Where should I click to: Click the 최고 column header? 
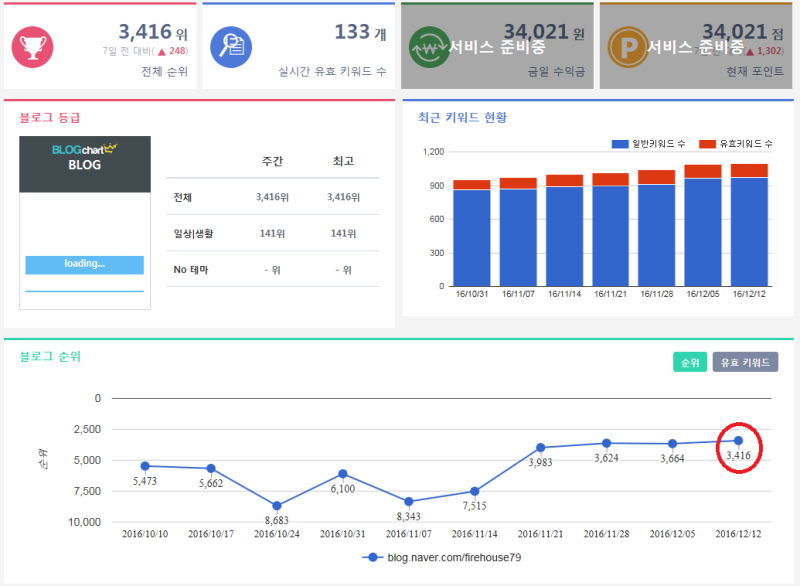[343, 161]
